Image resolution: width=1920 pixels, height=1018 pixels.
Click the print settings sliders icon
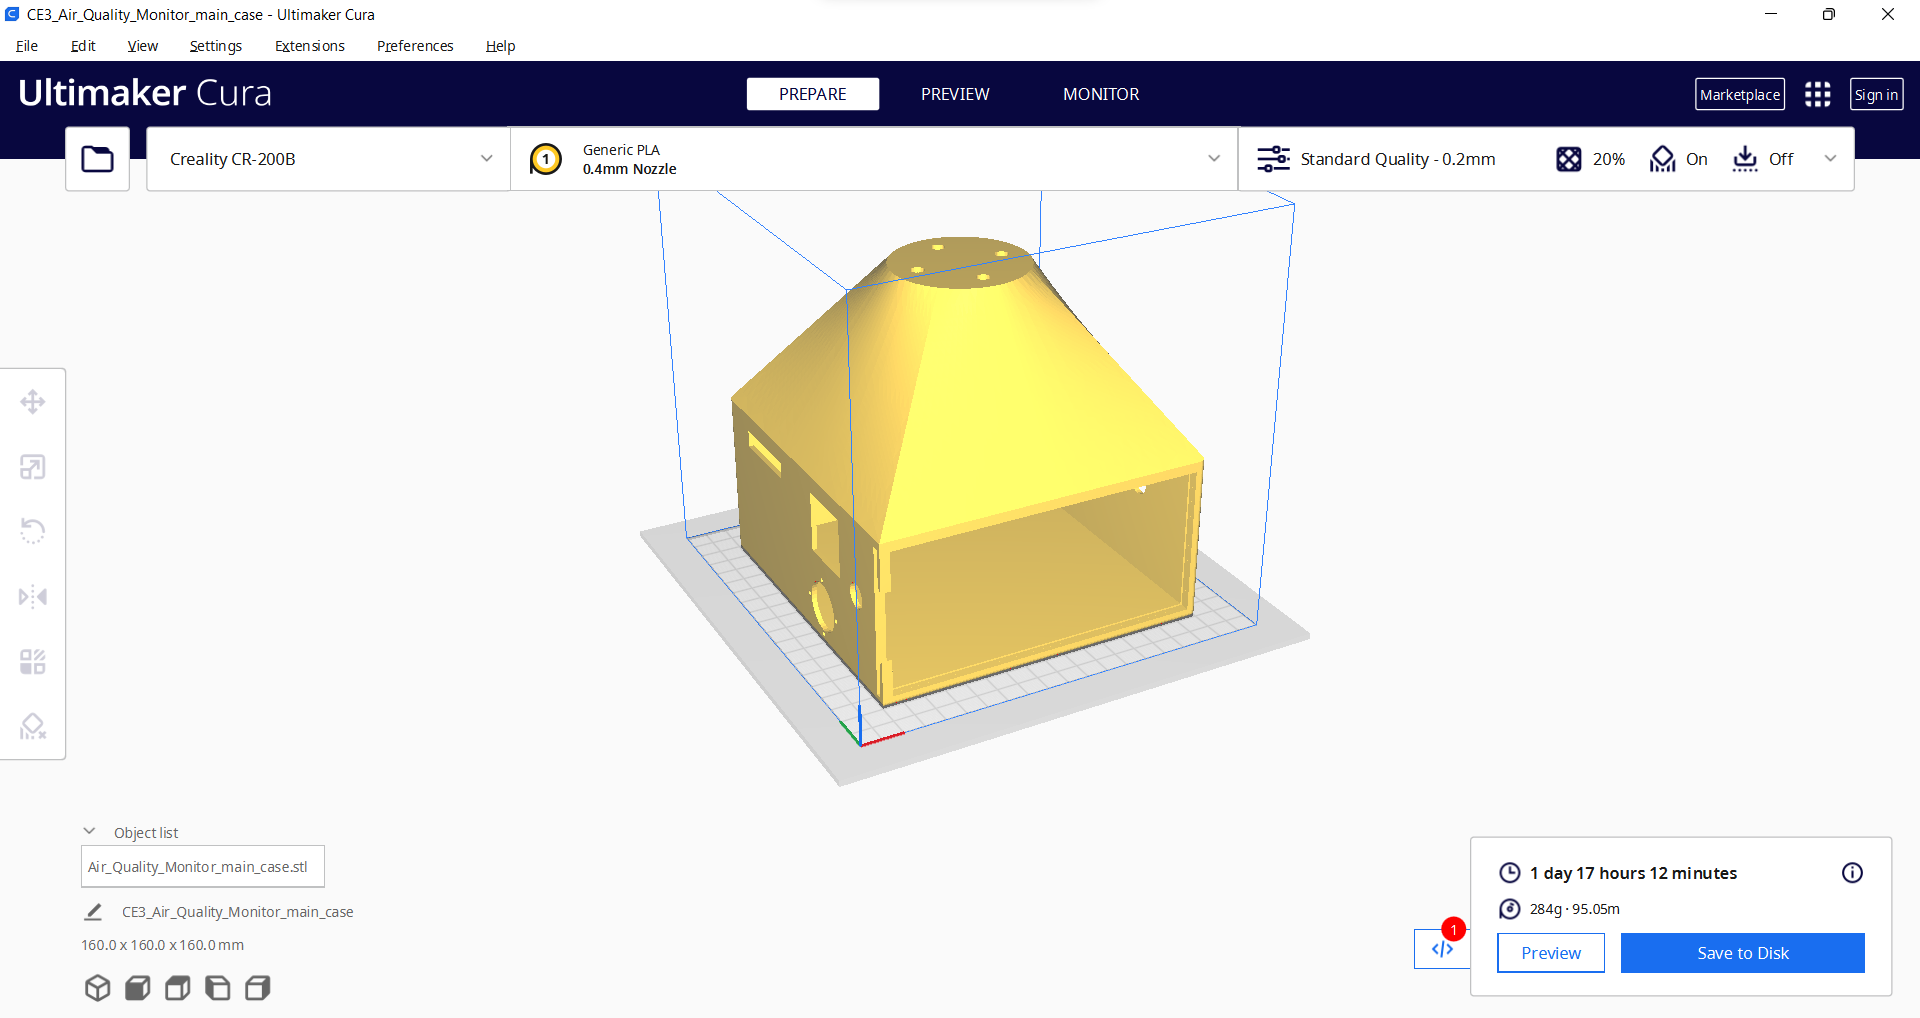[x=1273, y=159]
